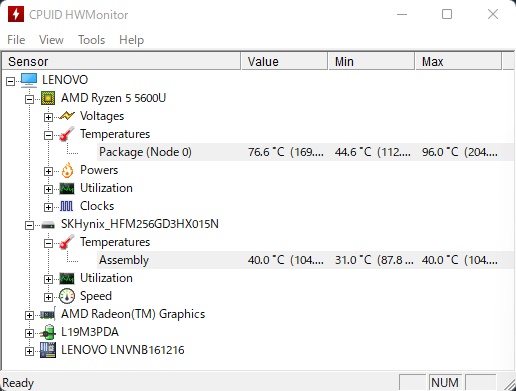Click the SKHynix drive icon
Screen dimensions: 516x391
(x=48, y=225)
